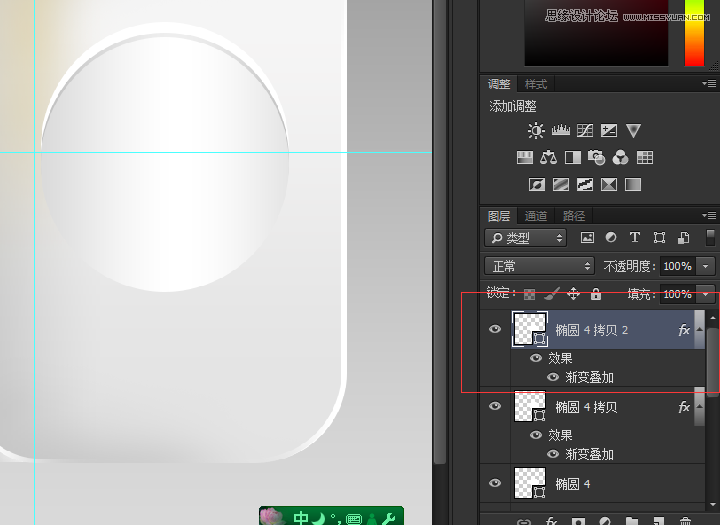Hide 渐变叠加 effect on 椭圆 4 拷贝 2
Screen dimensions: 720x525
click(553, 377)
